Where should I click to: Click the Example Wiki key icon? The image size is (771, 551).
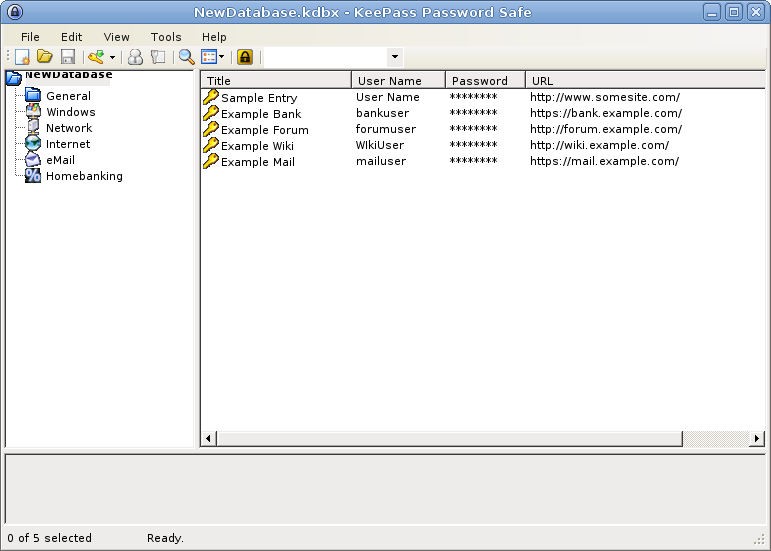tap(210, 145)
